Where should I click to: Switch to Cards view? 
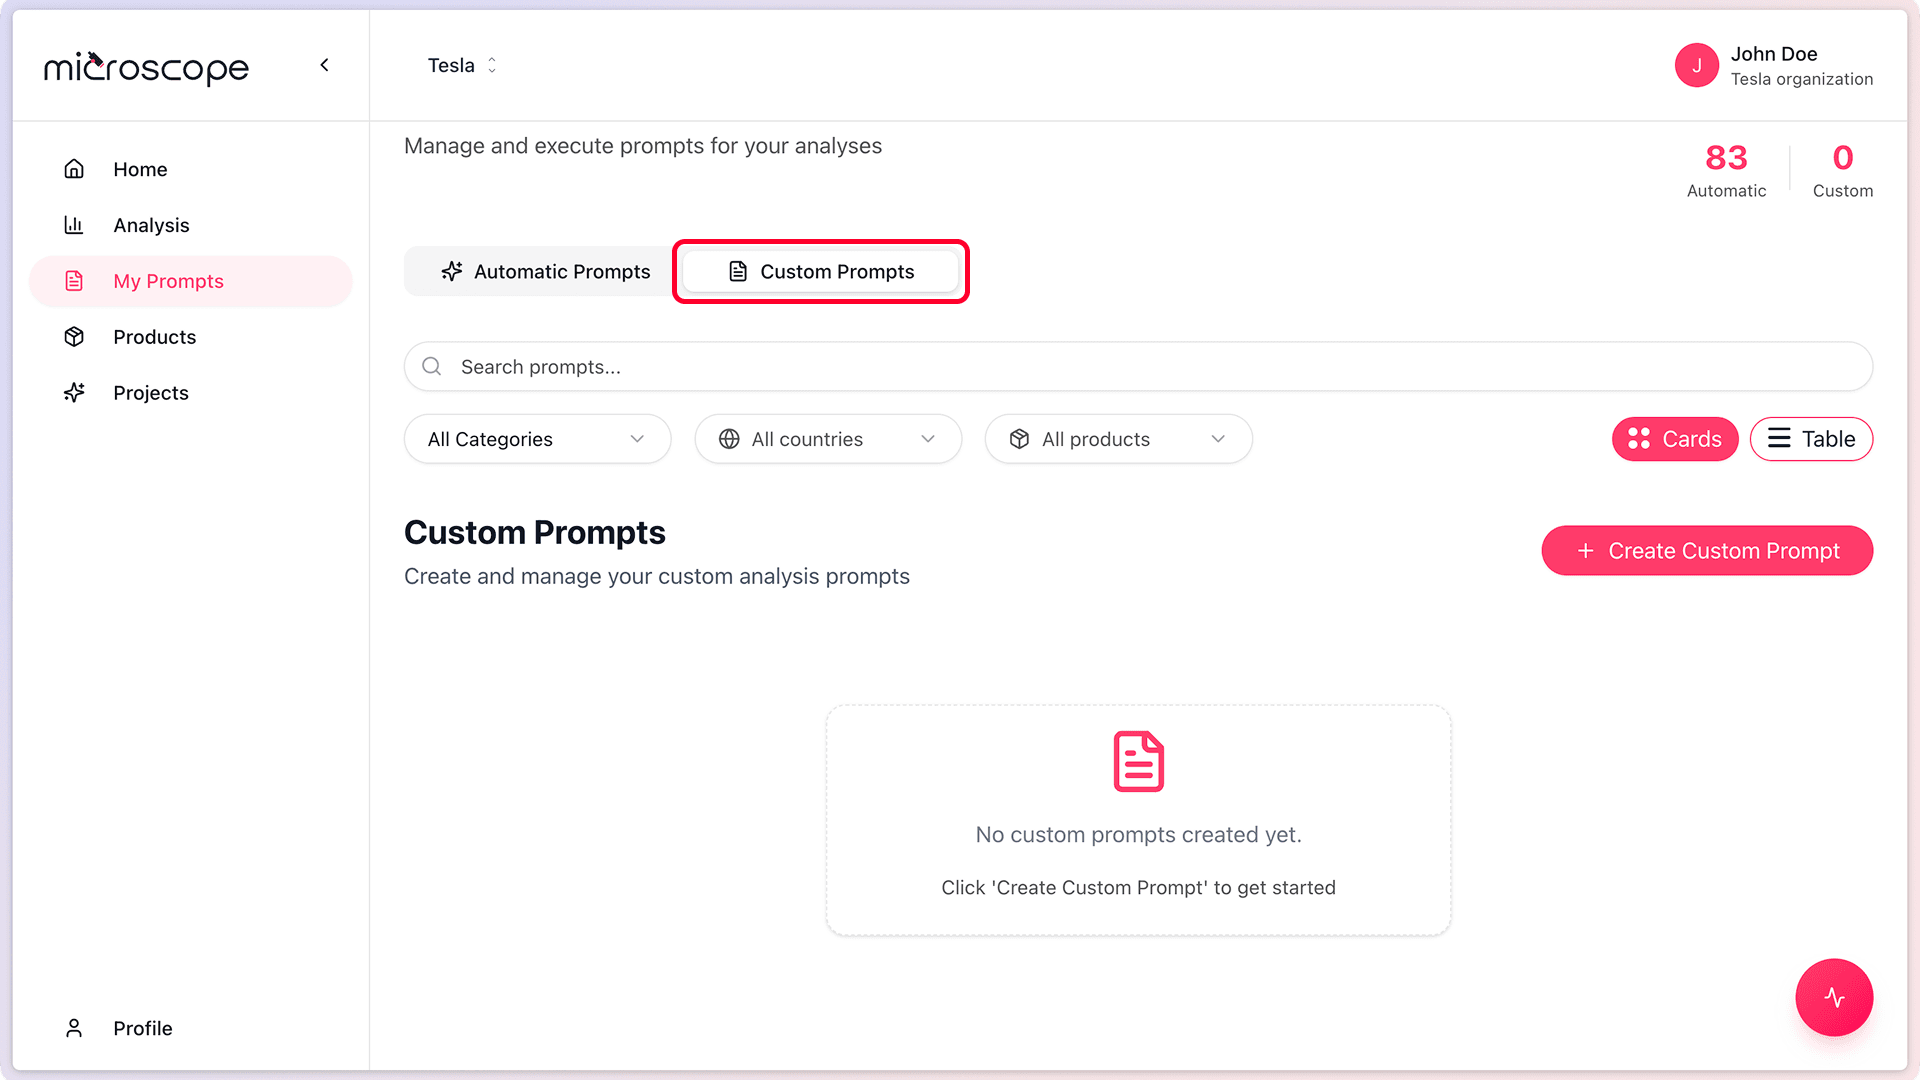1675,439
